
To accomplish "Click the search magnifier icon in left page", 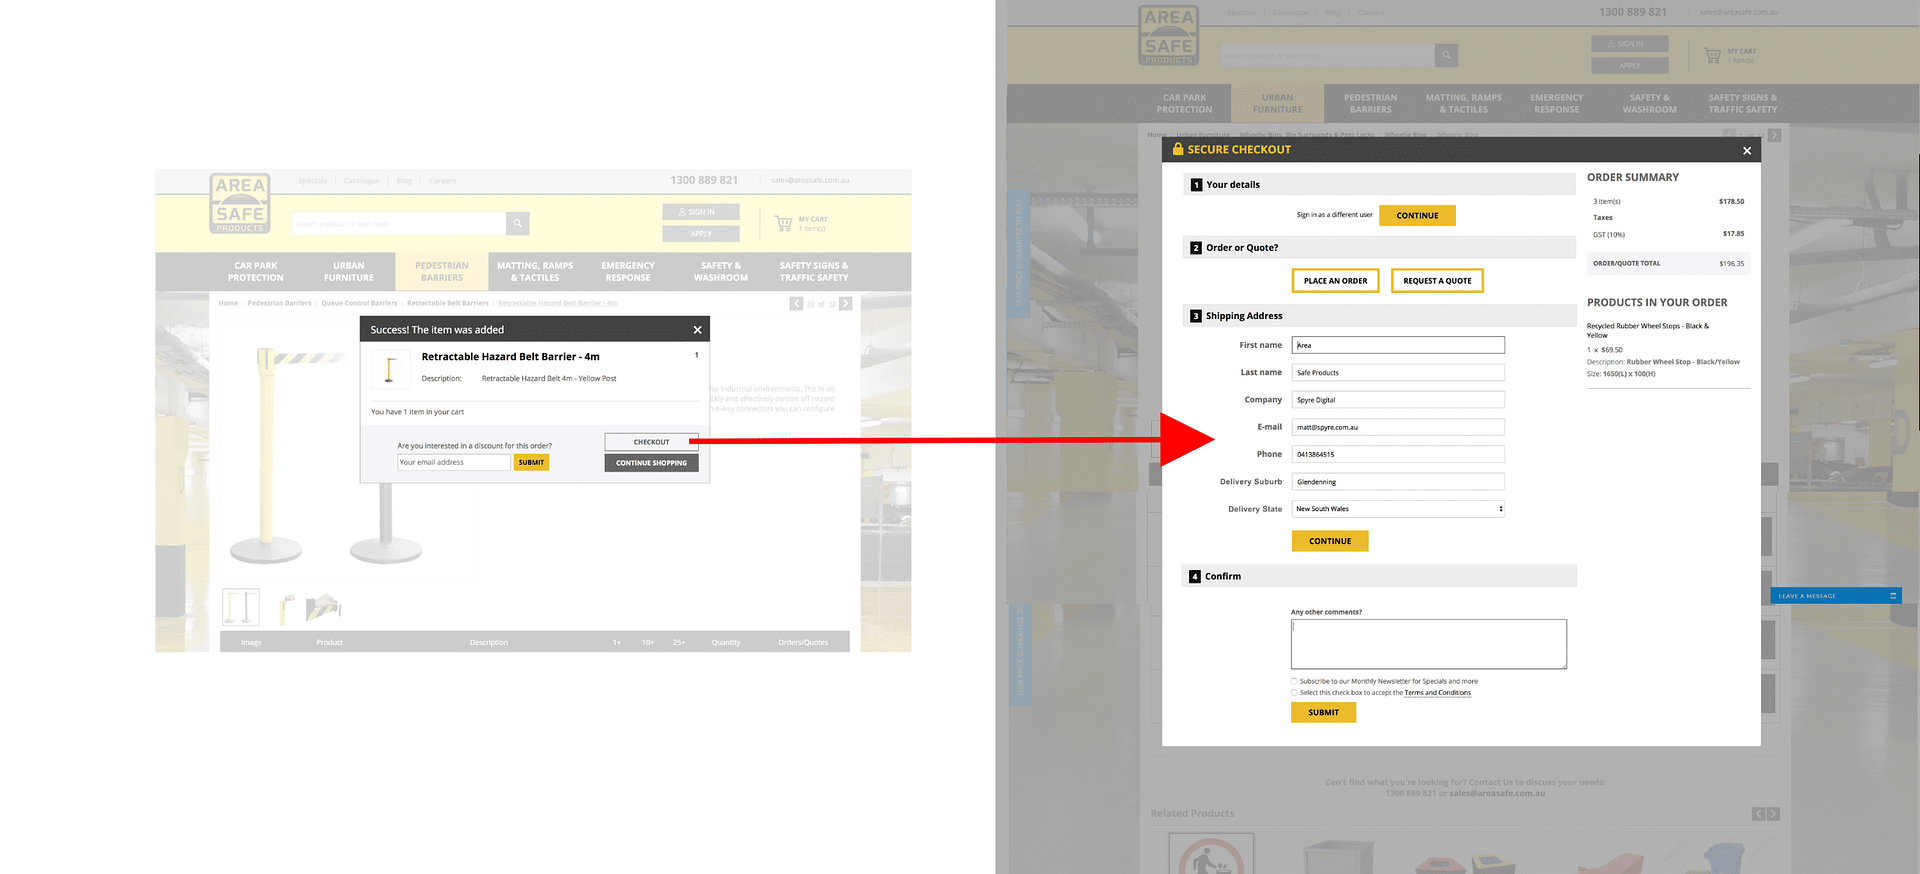I will pyautogui.click(x=517, y=224).
